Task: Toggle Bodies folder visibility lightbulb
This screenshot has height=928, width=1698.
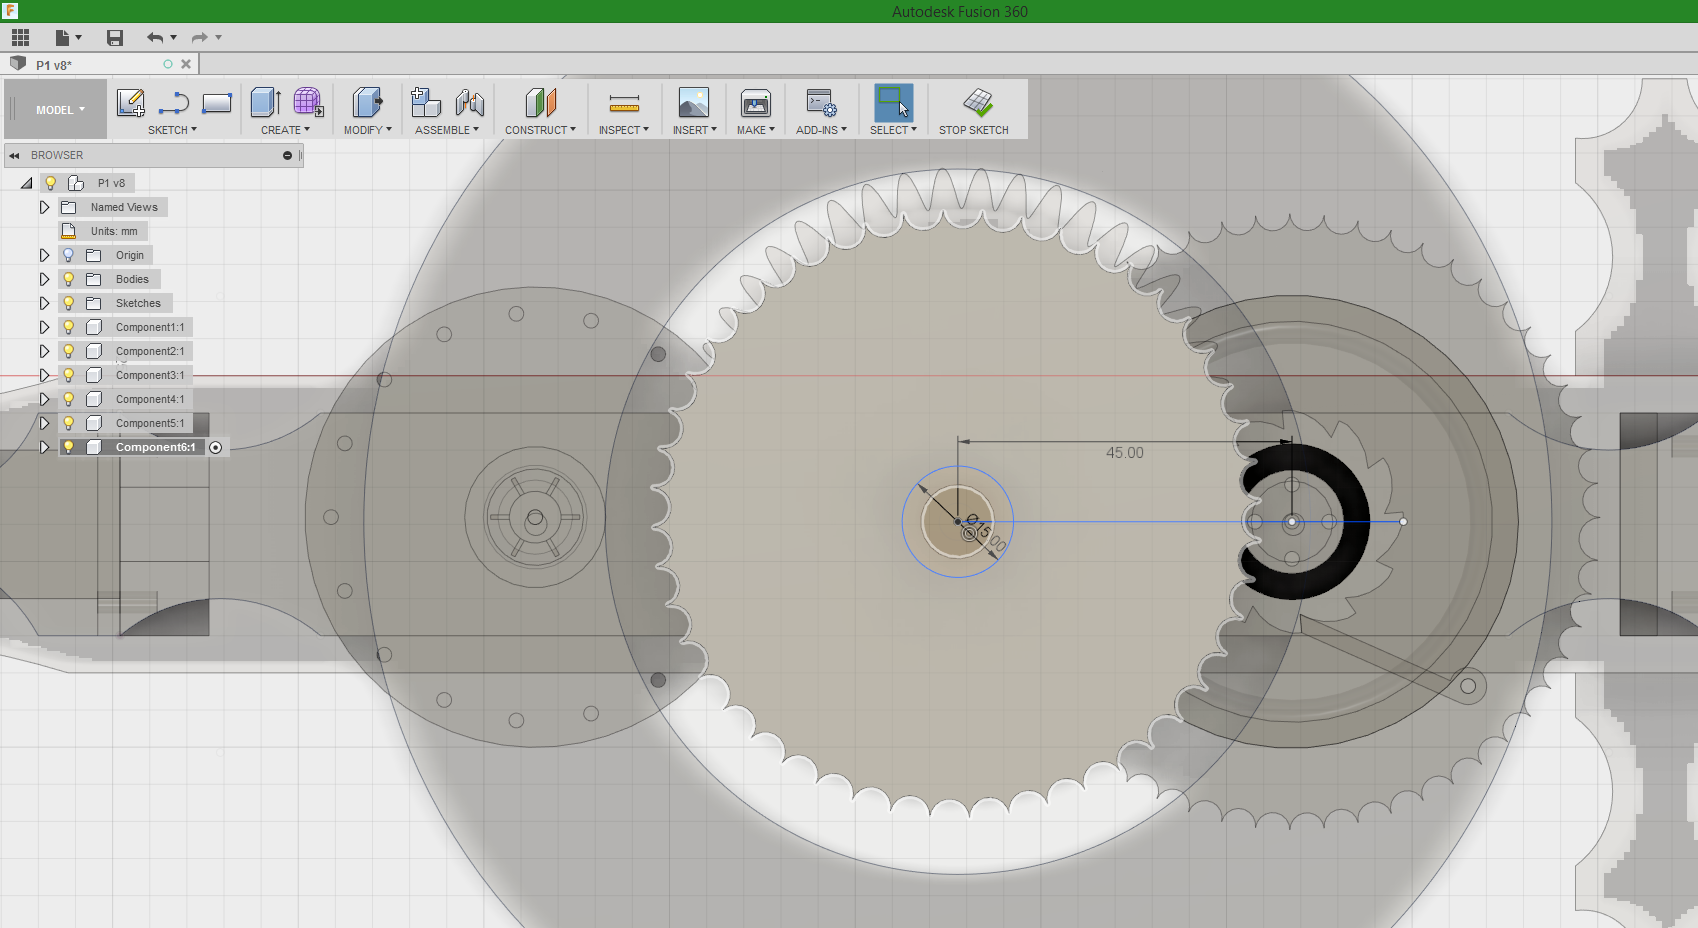Action: coord(69,279)
